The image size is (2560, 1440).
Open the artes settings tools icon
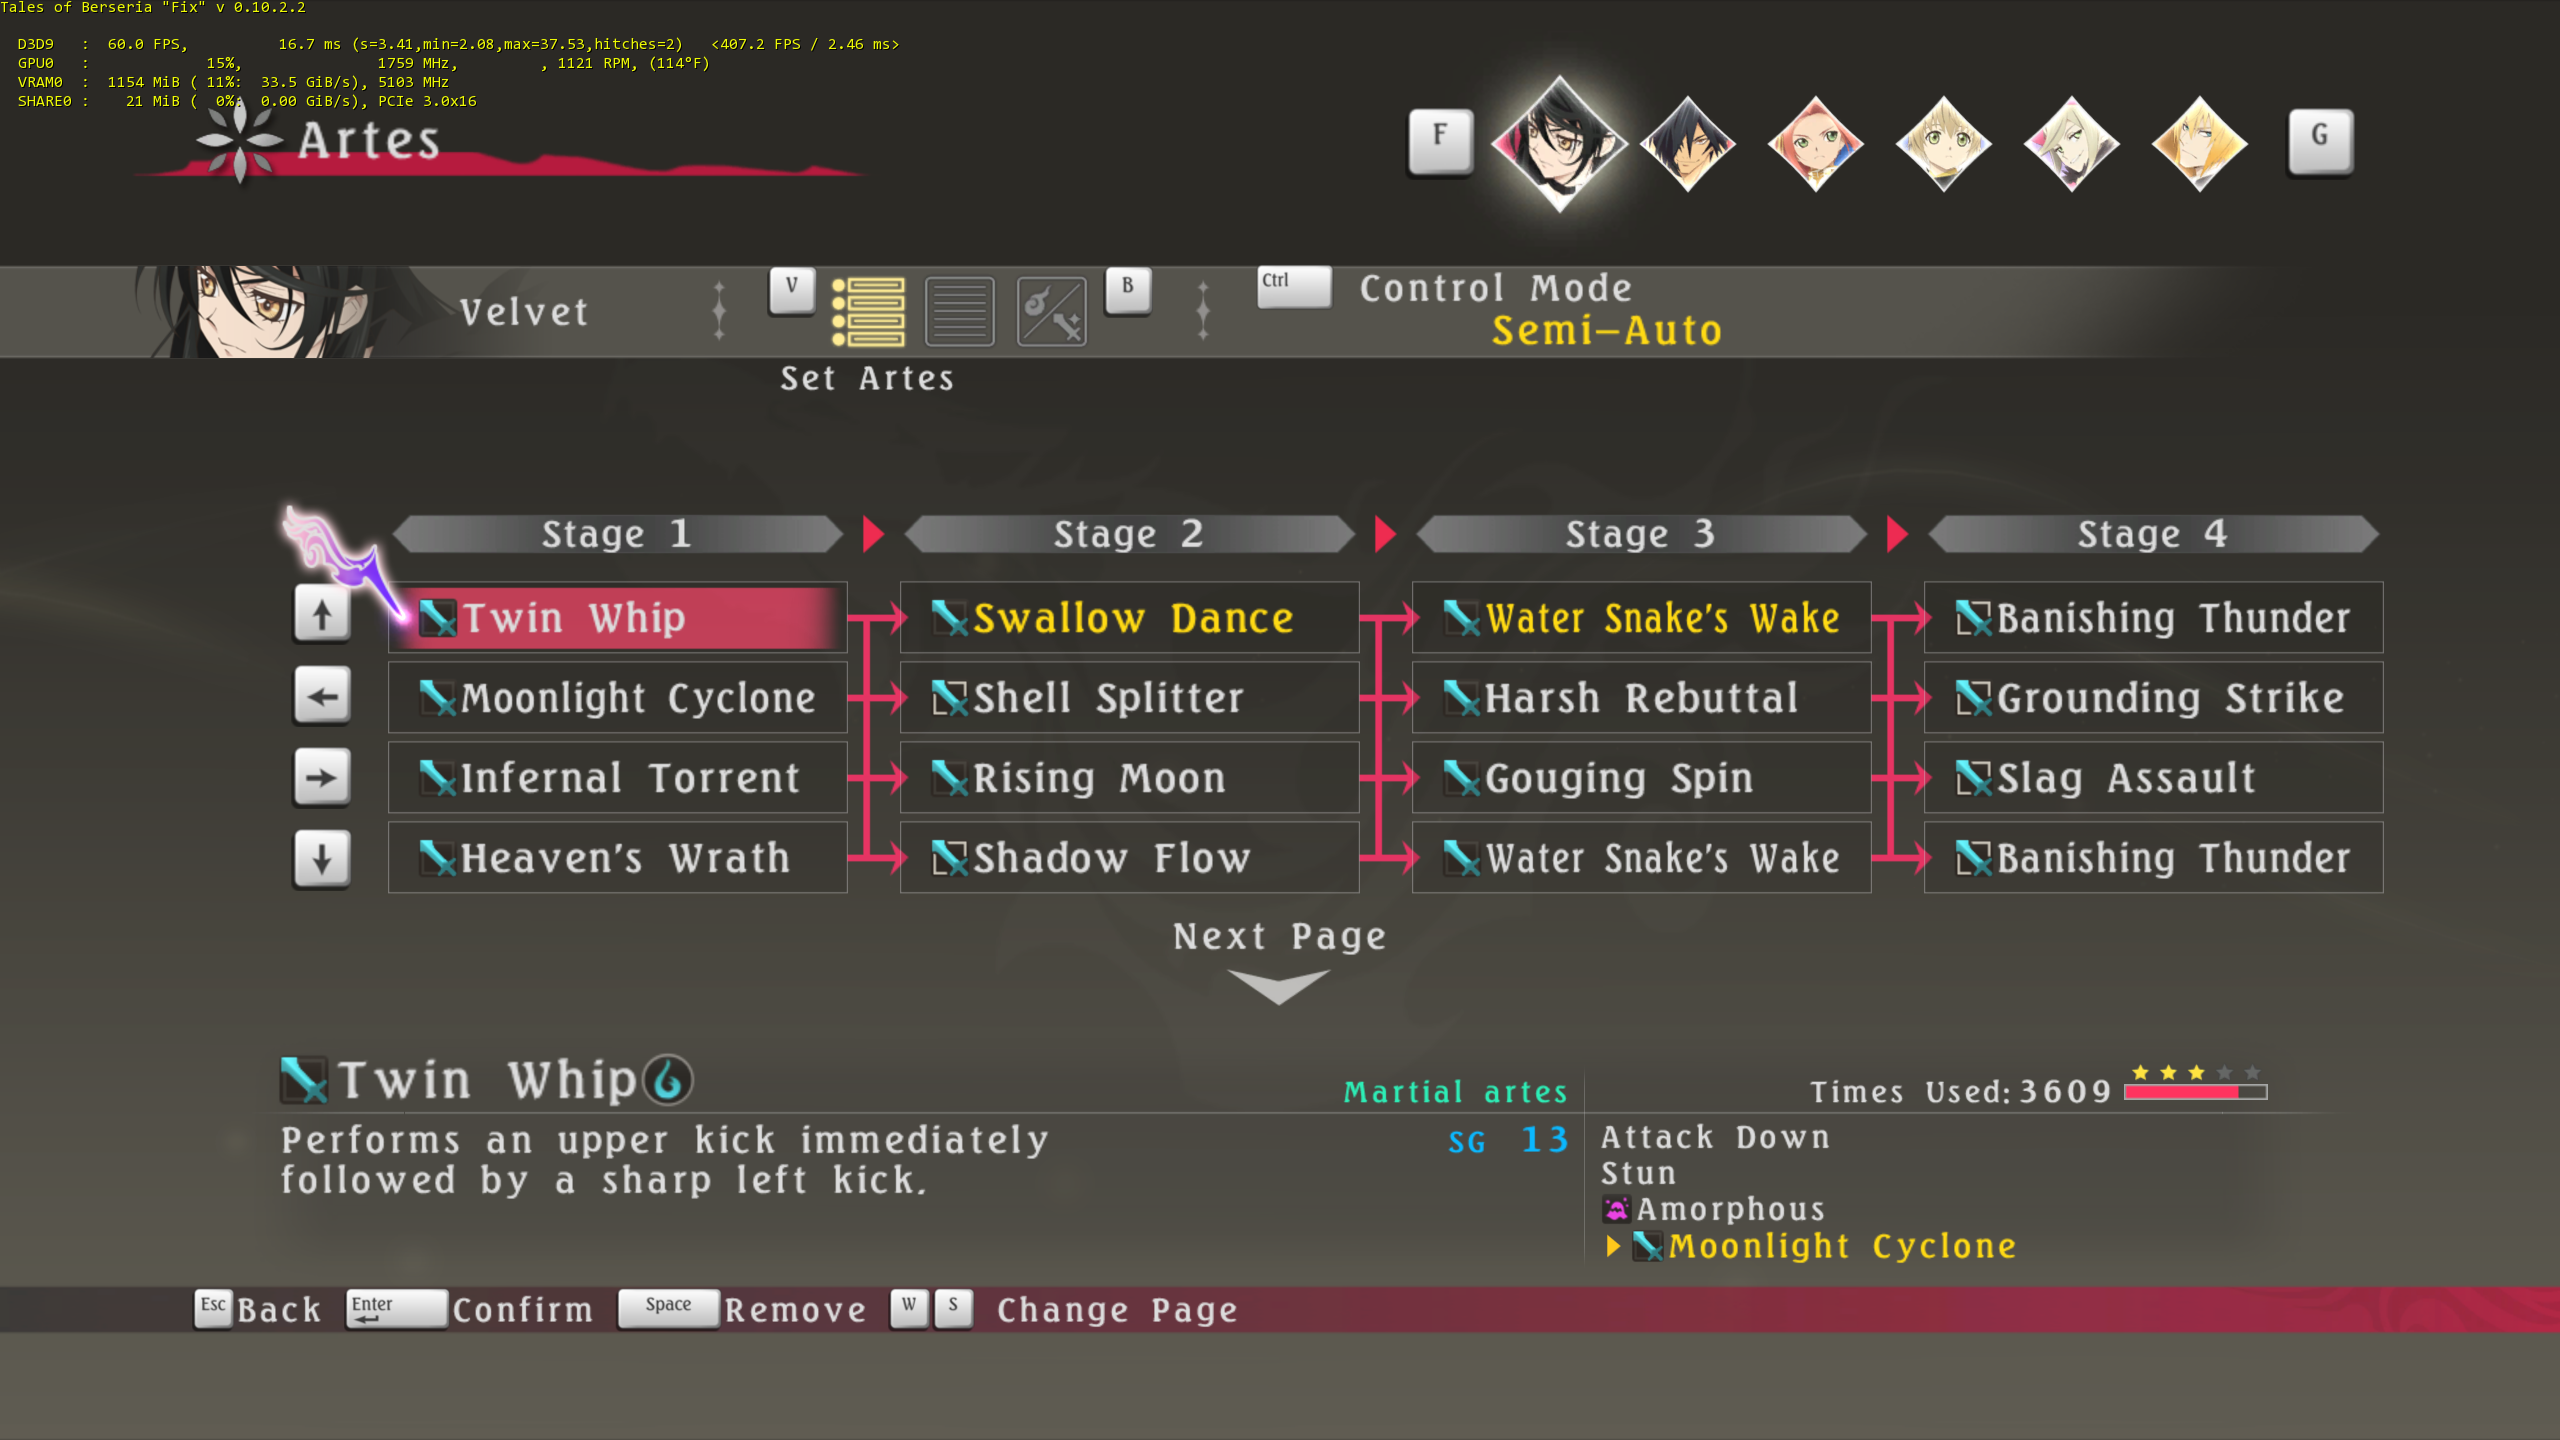[x=1051, y=311]
